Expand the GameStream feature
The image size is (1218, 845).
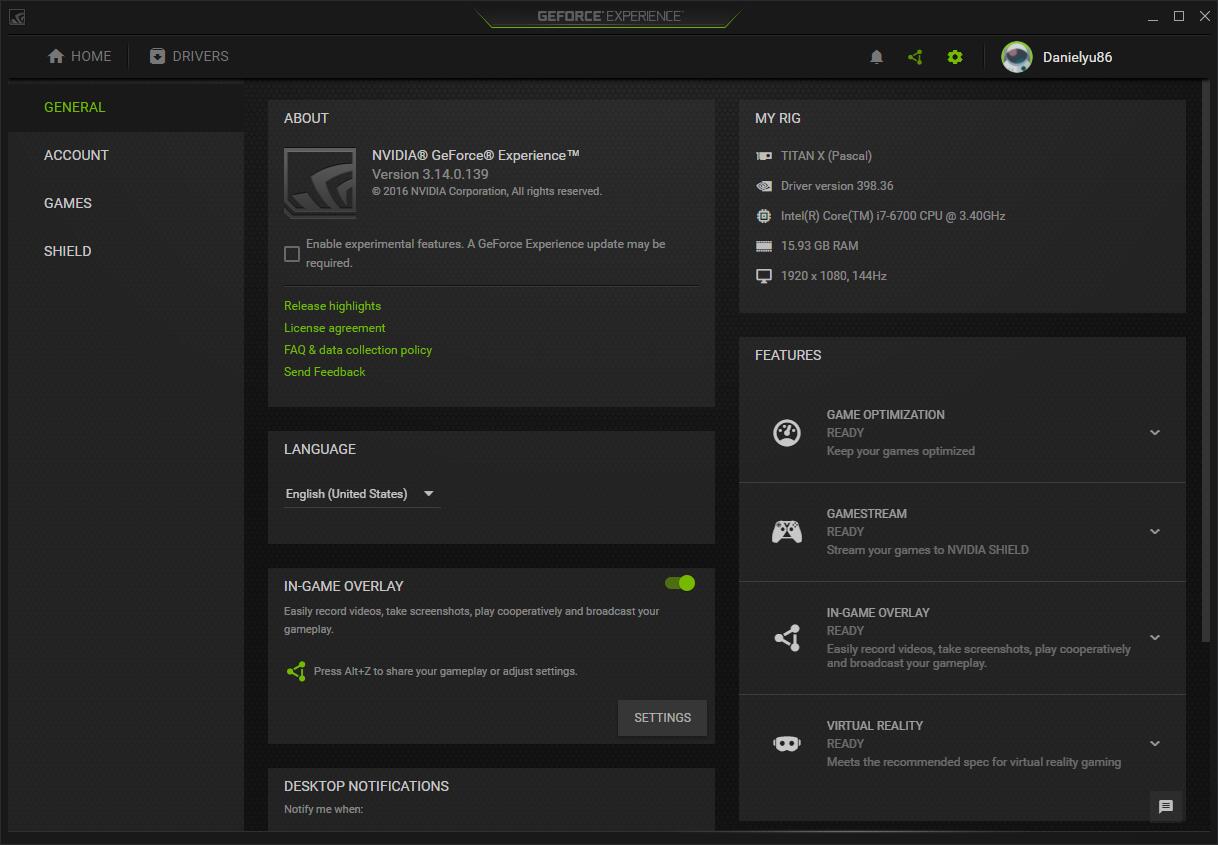(x=1155, y=532)
